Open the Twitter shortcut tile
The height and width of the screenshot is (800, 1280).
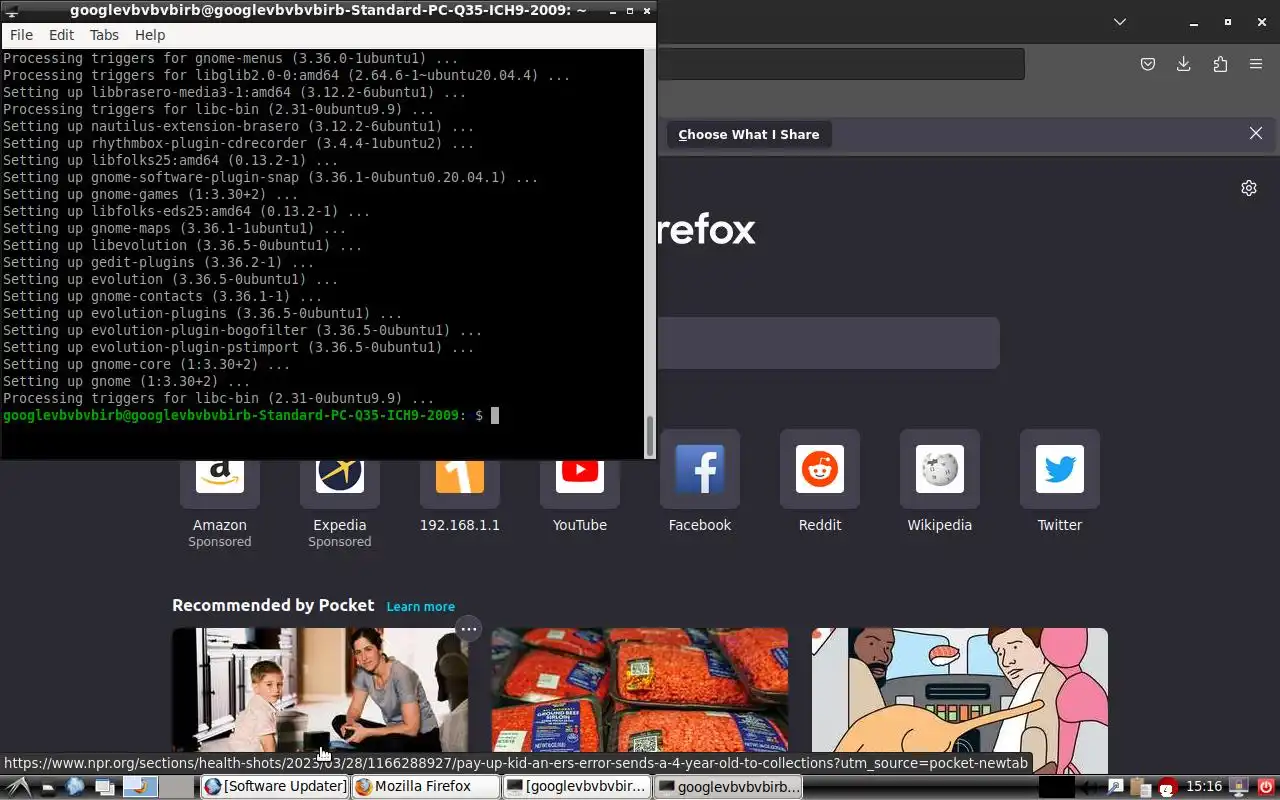click(x=1060, y=470)
